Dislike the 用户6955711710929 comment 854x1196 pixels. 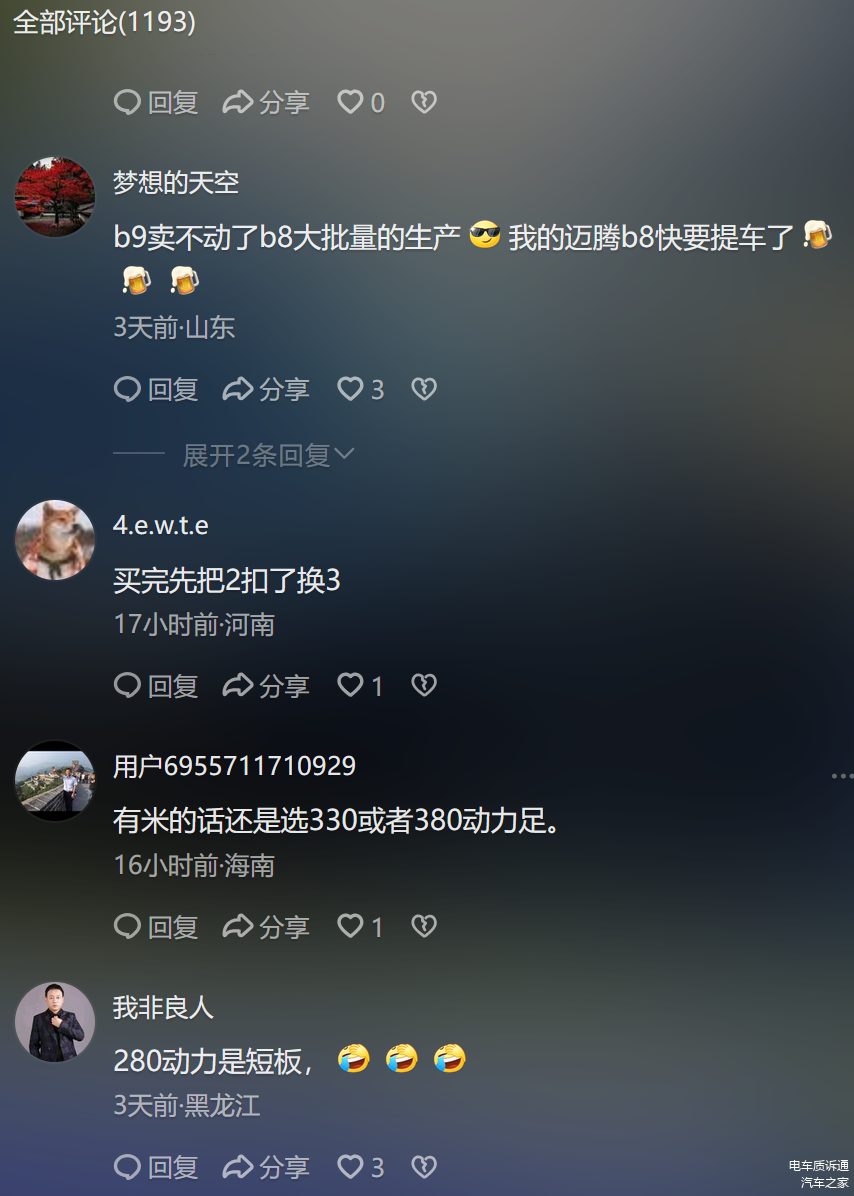424,926
